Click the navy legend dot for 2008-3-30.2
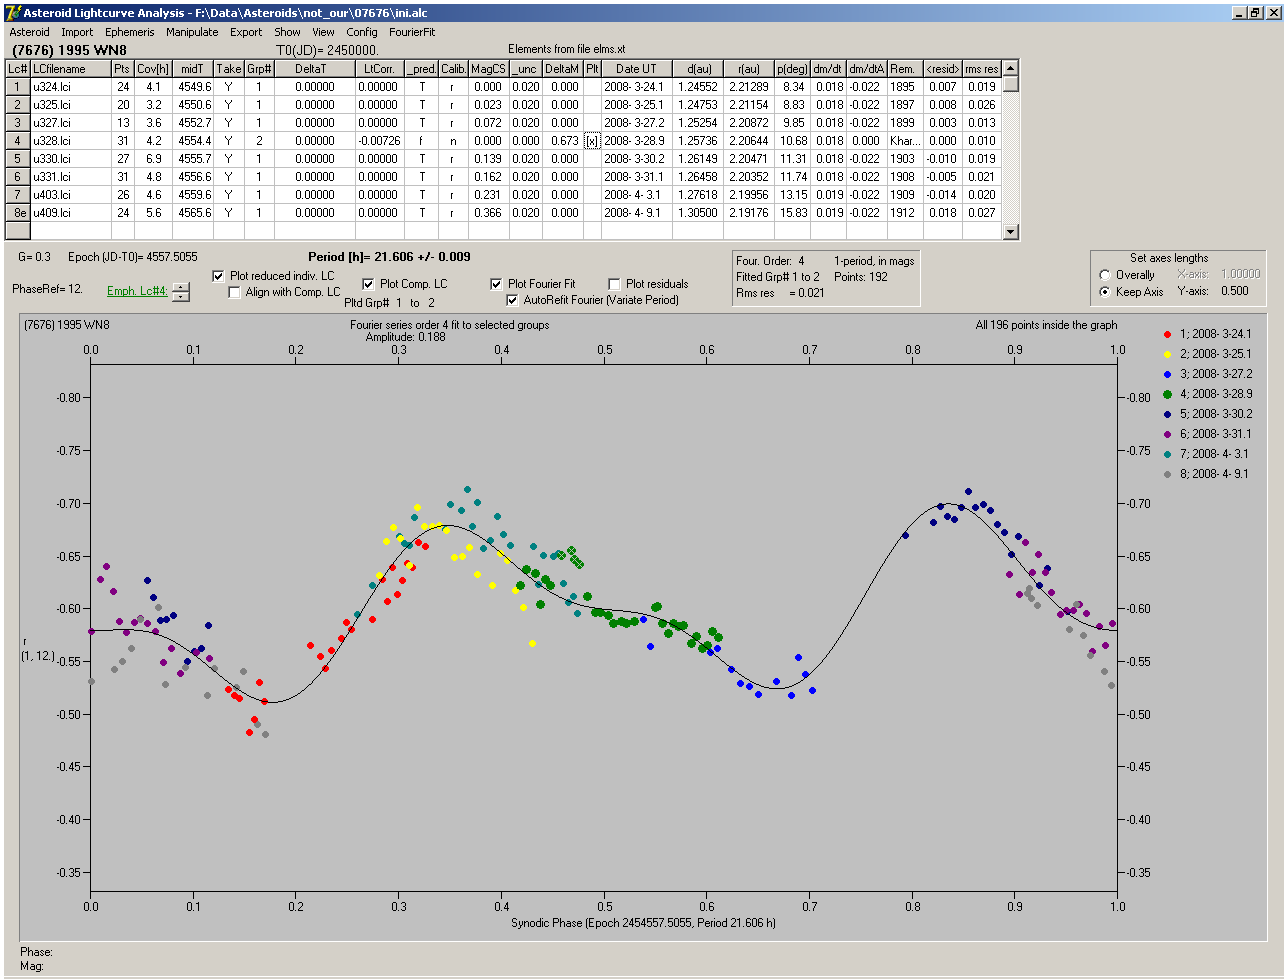The height and width of the screenshot is (979, 1288). click(1168, 414)
